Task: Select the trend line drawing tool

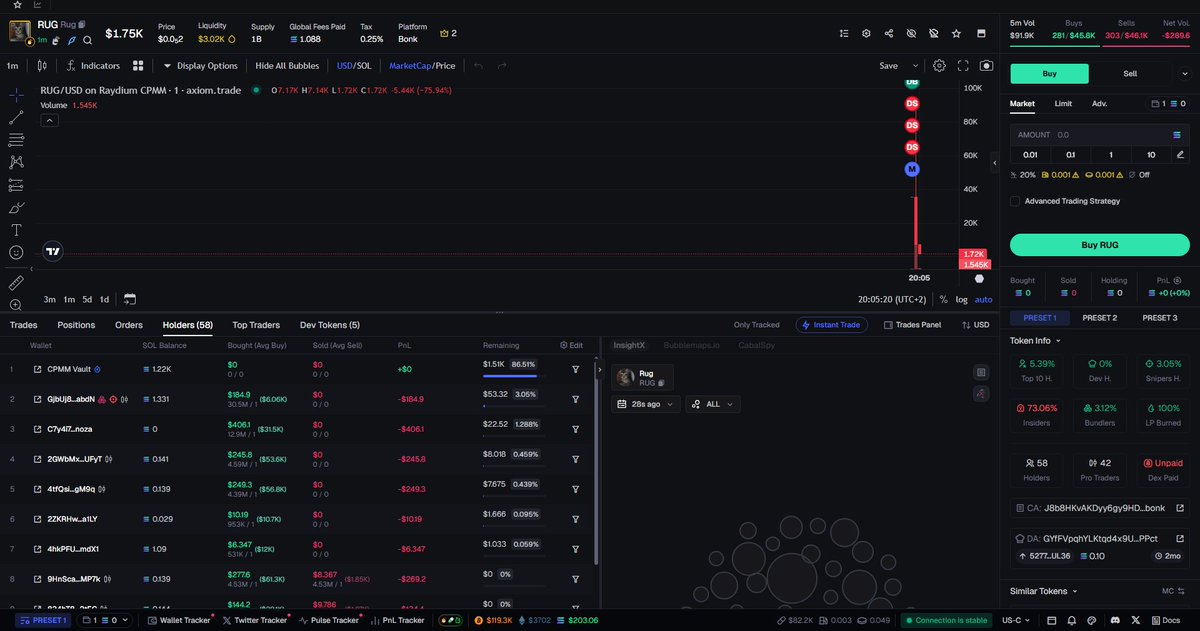Action: tap(16, 117)
